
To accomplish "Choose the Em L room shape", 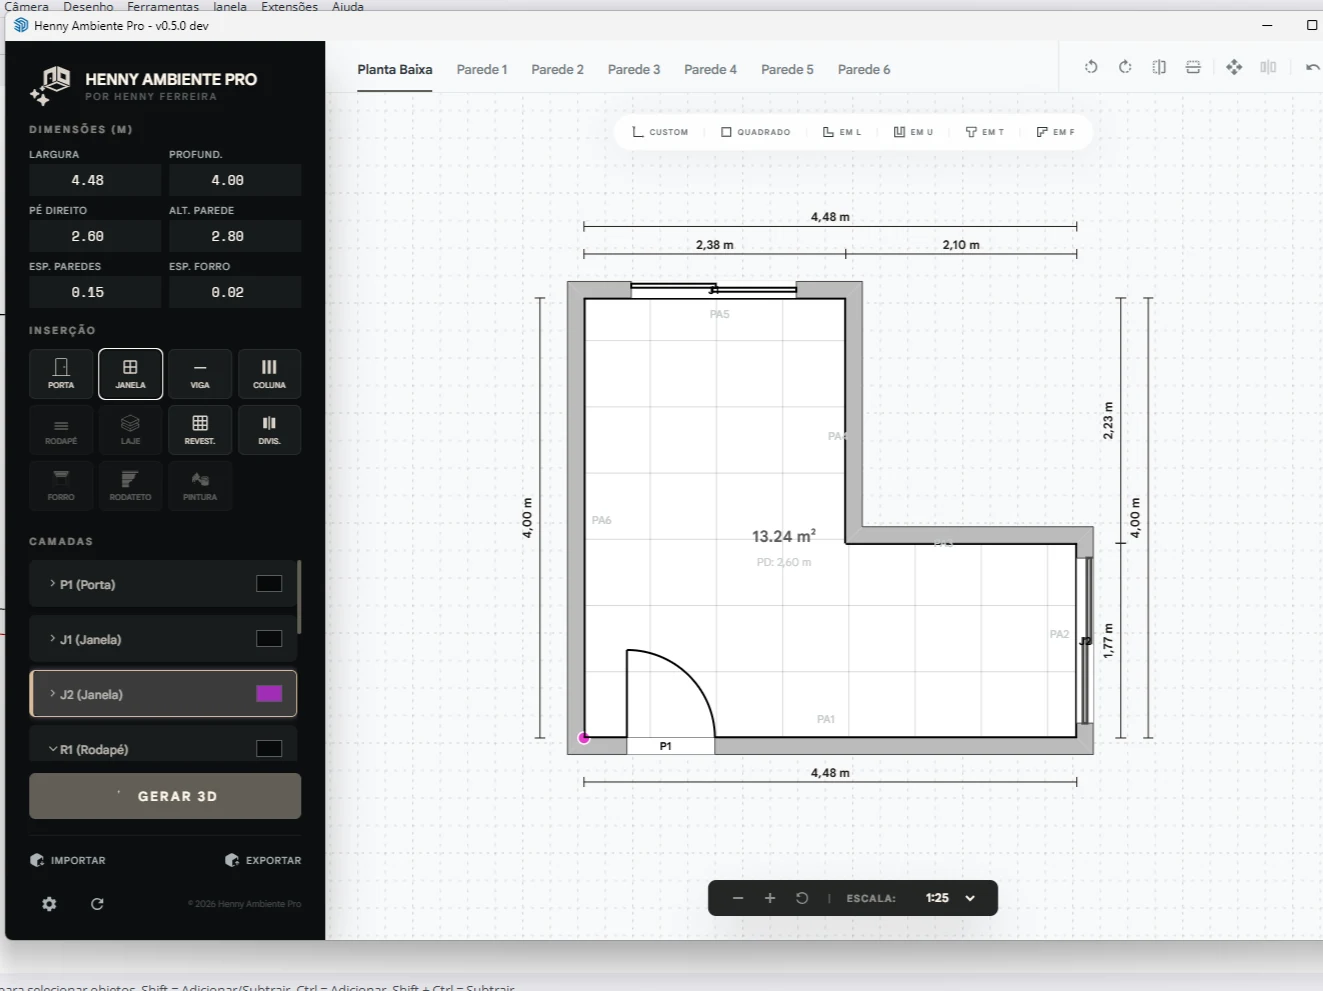I will point(842,132).
